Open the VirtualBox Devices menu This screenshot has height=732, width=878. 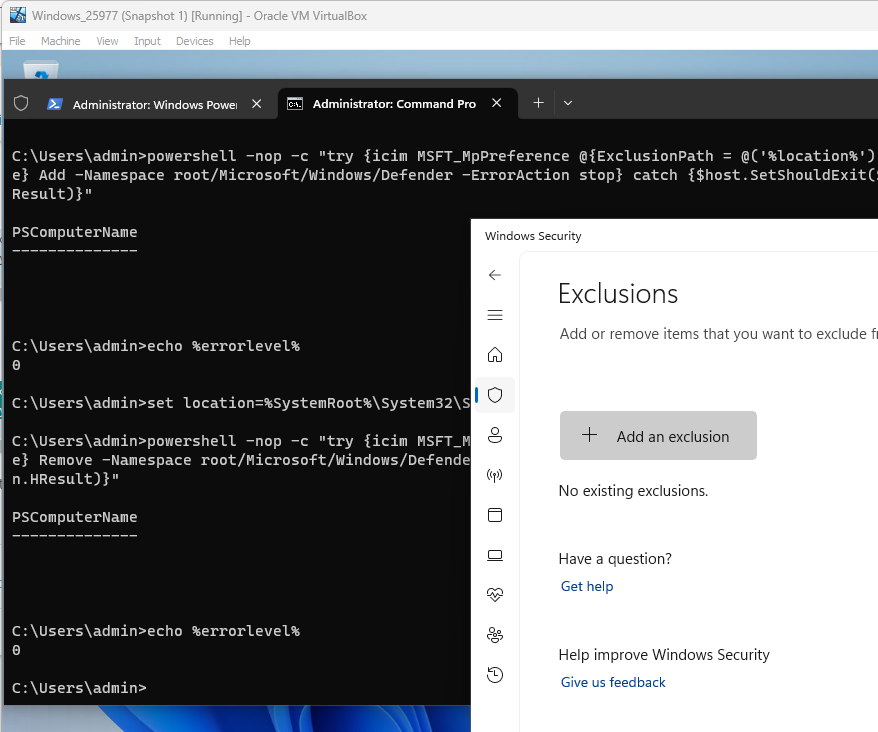(194, 41)
